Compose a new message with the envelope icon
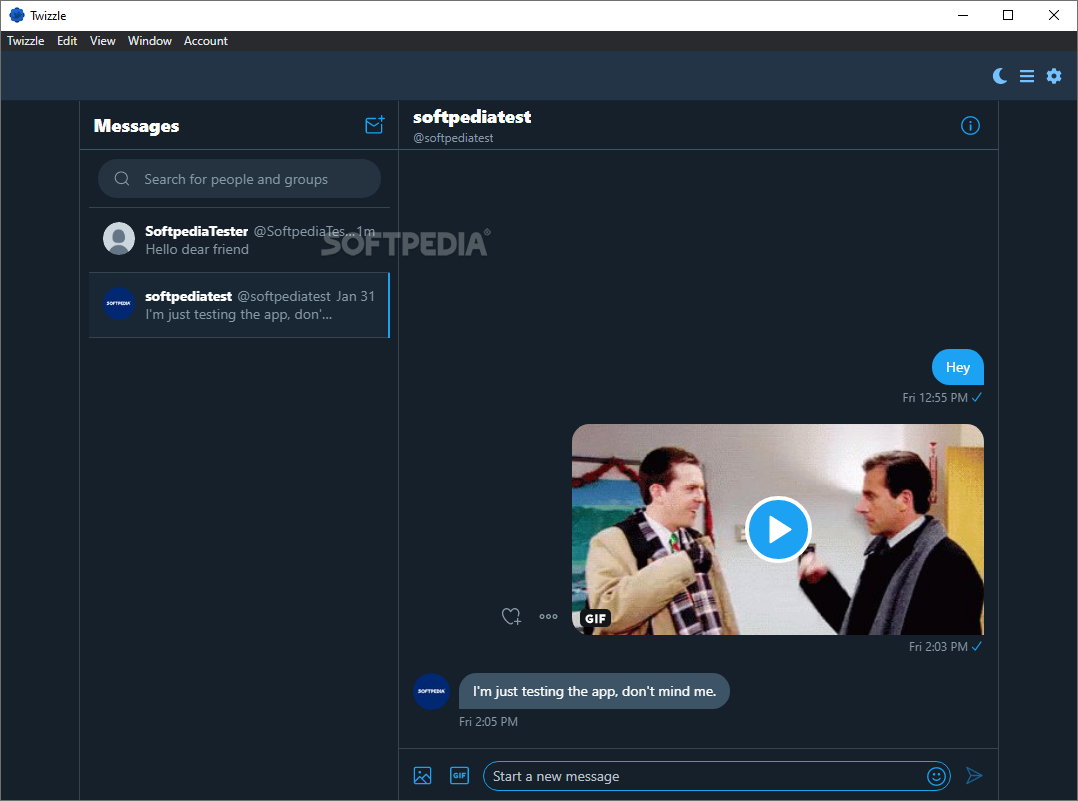Image resolution: width=1078 pixels, height=801 pixels. coord(375,124)
